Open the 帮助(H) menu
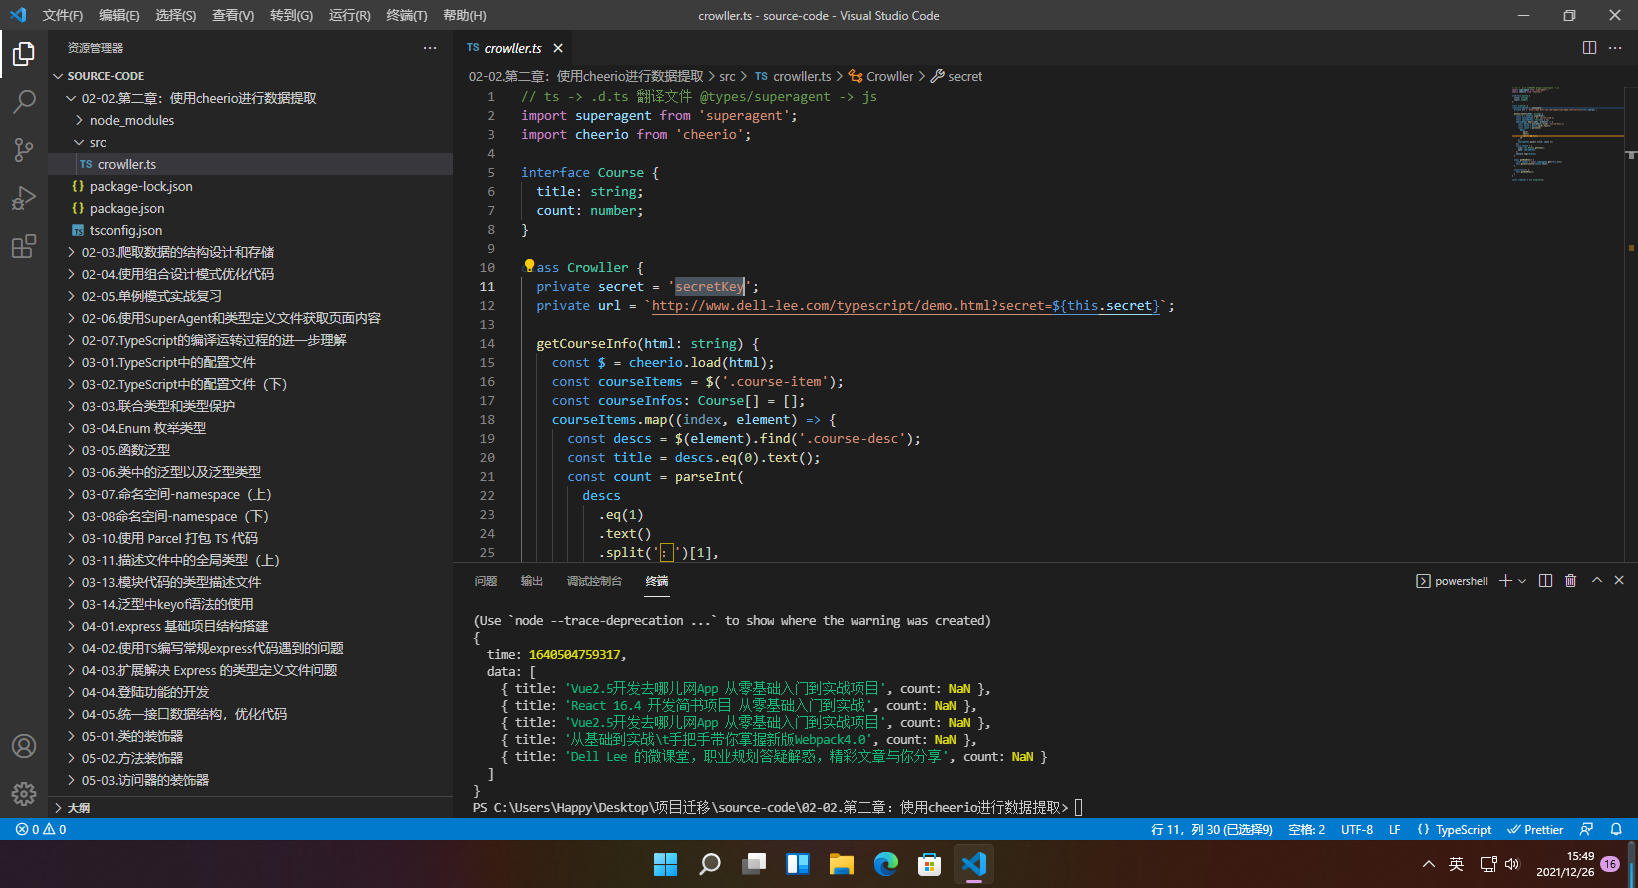This screenshot has width=1638, height=888. click(464, 16)
